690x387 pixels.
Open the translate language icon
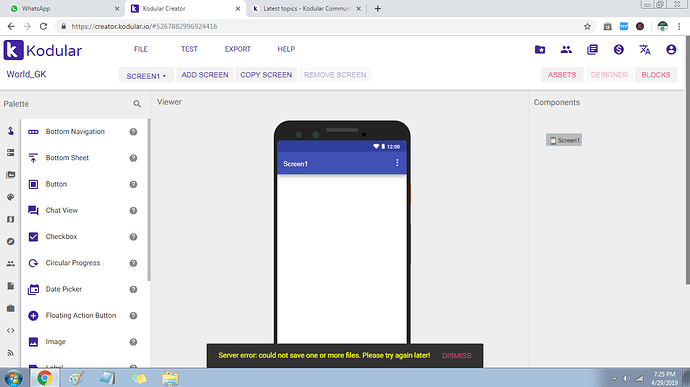(x=645, y=50)
